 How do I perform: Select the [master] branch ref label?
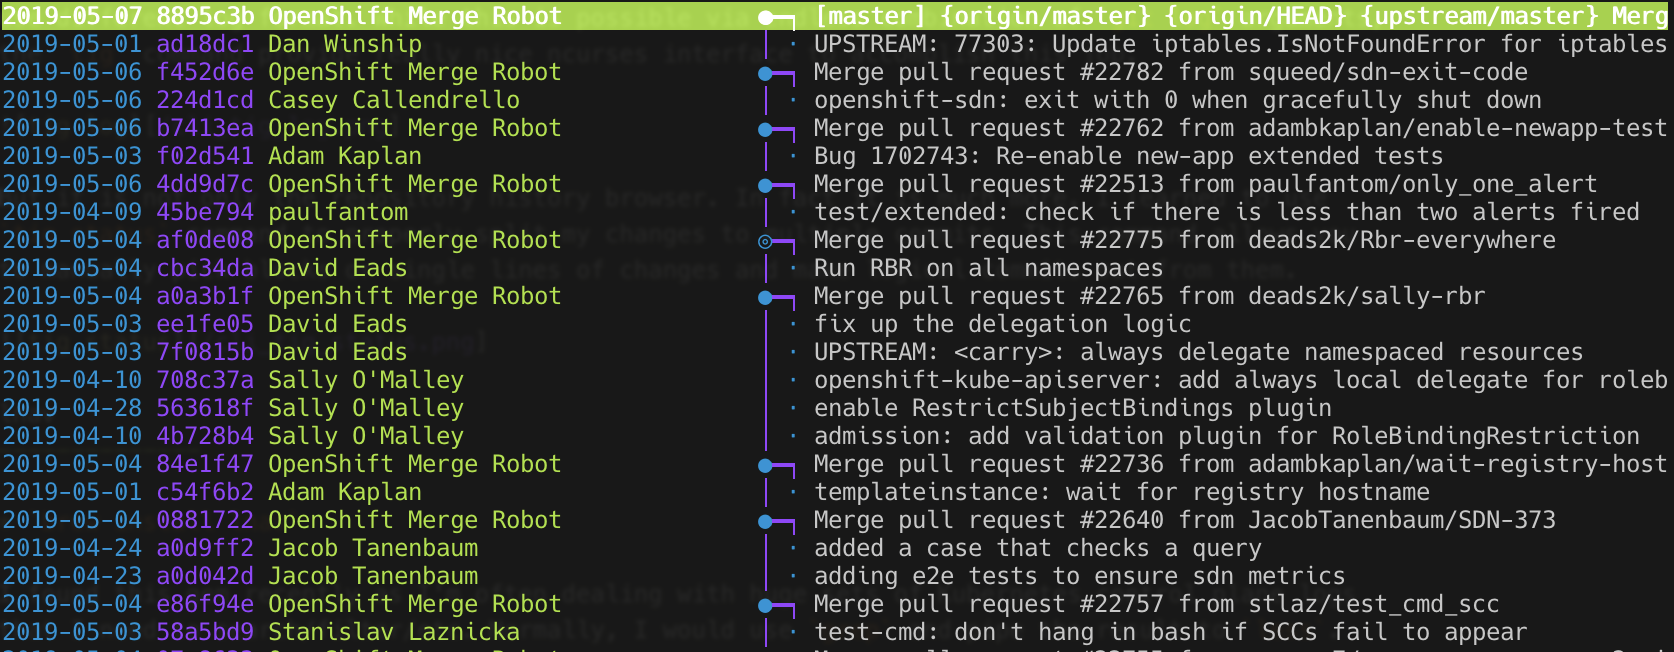tap(870, 16)
